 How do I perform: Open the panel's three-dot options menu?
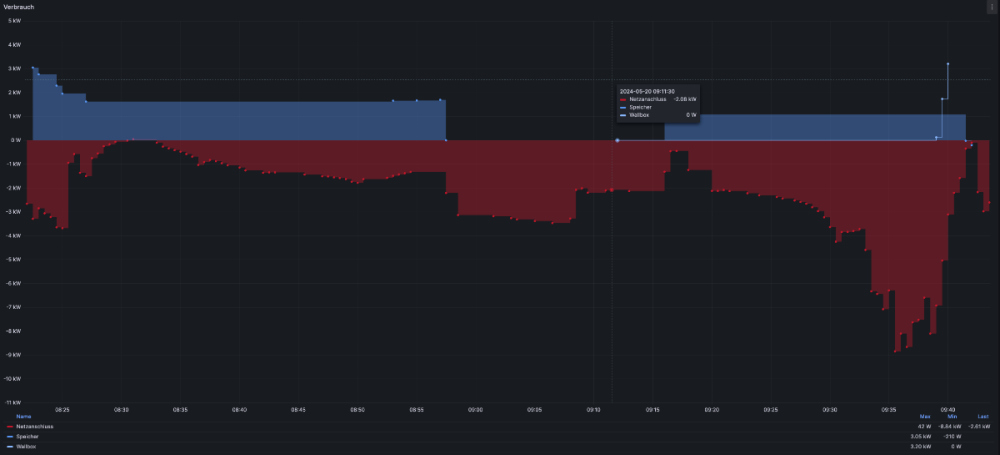click(991, 6)
